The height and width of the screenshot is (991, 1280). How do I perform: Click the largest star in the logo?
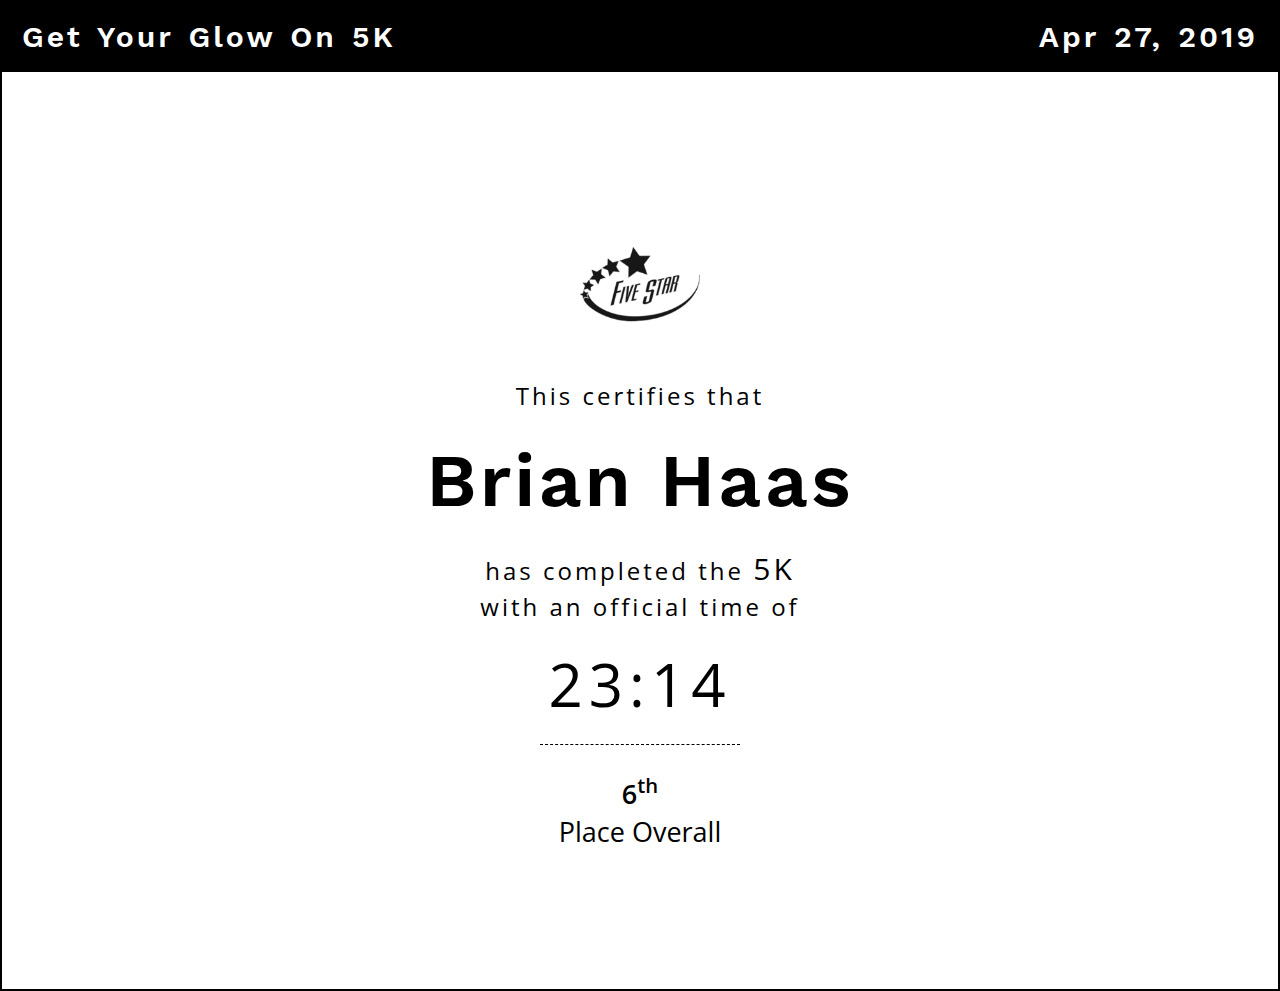pyautogui.click(x=635, y=262)
